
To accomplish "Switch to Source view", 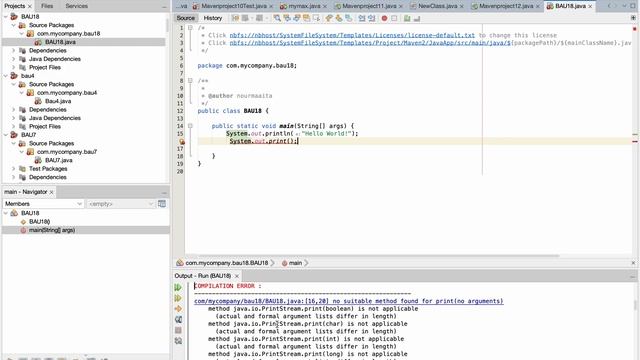I will (186, 18).
